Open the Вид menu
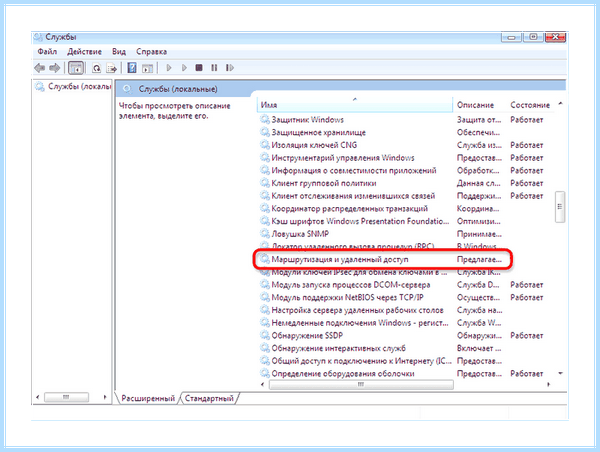Viewport: 600px width, 452px height. pos(119,51)
